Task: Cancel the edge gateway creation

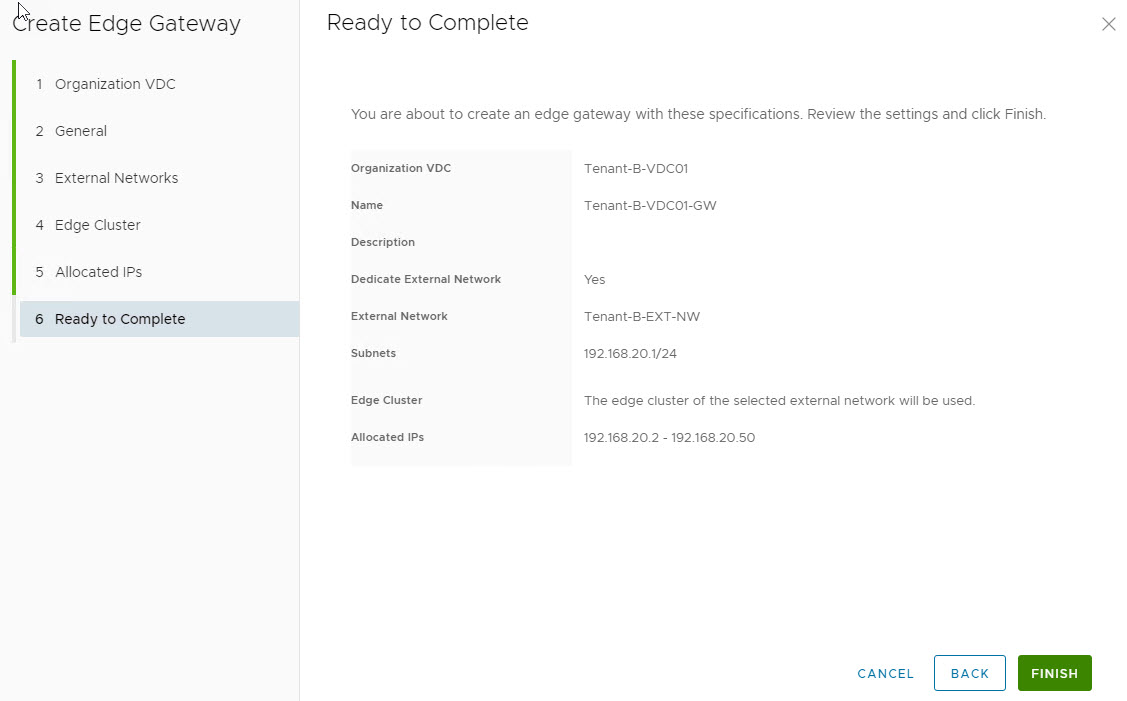Action: pyautogui.click(x=885, y=673)
